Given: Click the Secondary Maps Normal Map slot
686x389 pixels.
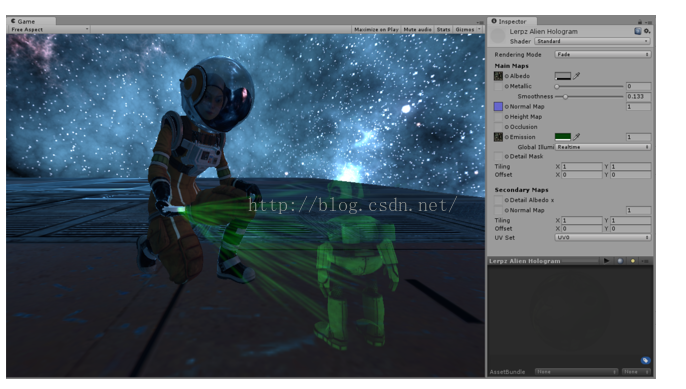Looking at the screenshot, I should pos(498,210).
